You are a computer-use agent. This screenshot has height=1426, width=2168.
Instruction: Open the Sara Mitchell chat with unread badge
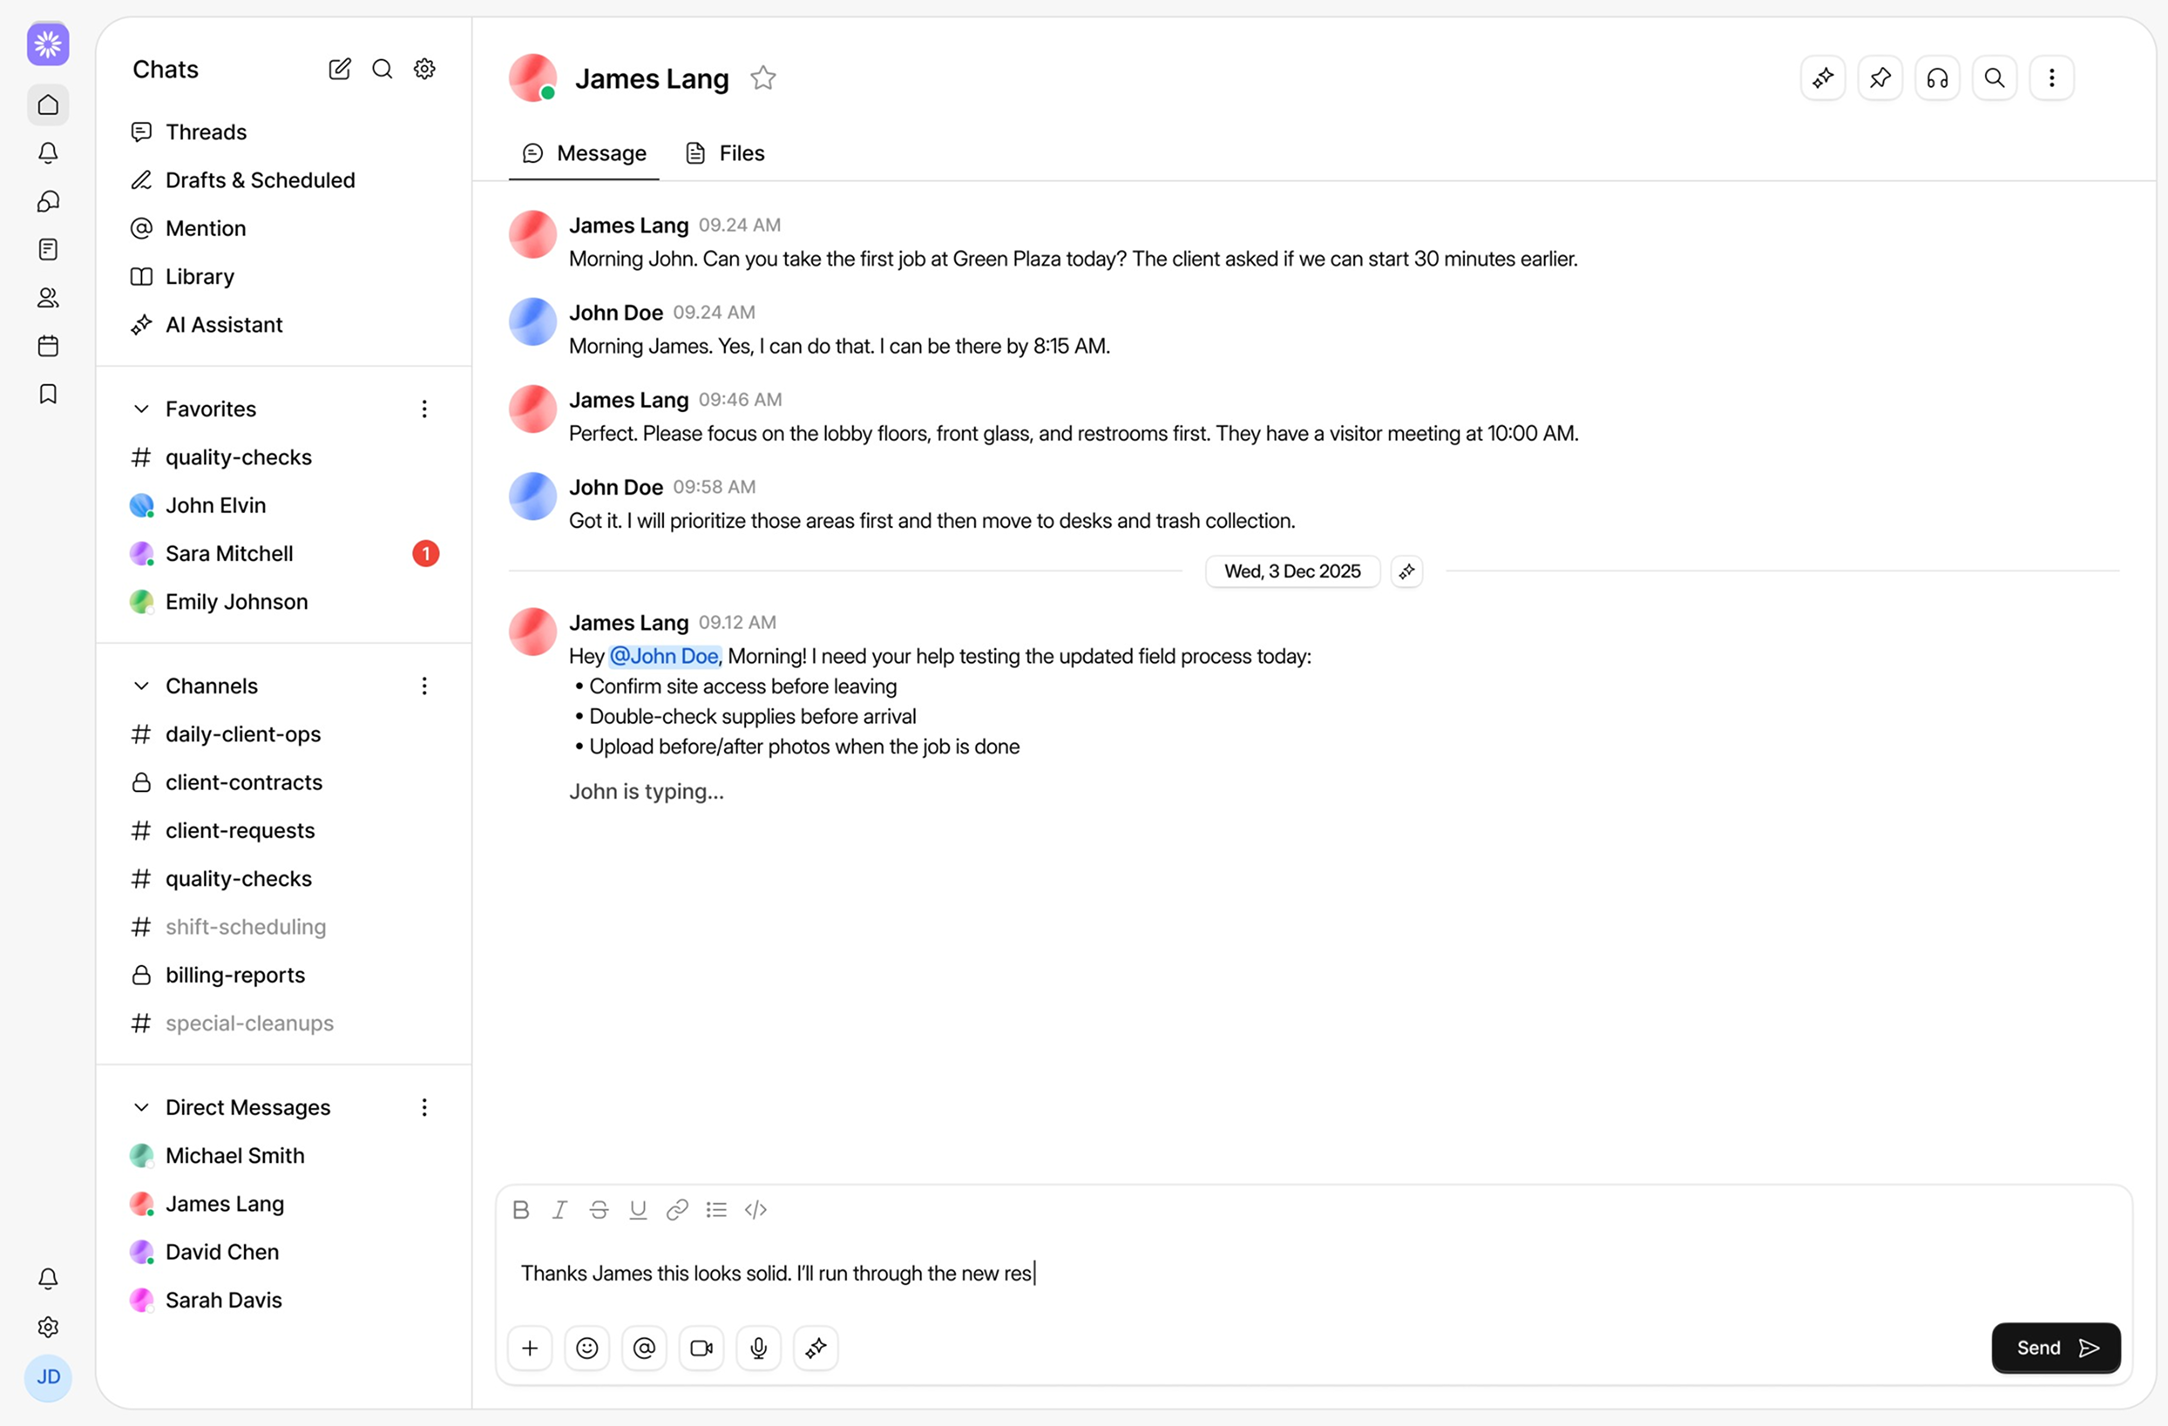pyautogui.click(x=229, y=553)
